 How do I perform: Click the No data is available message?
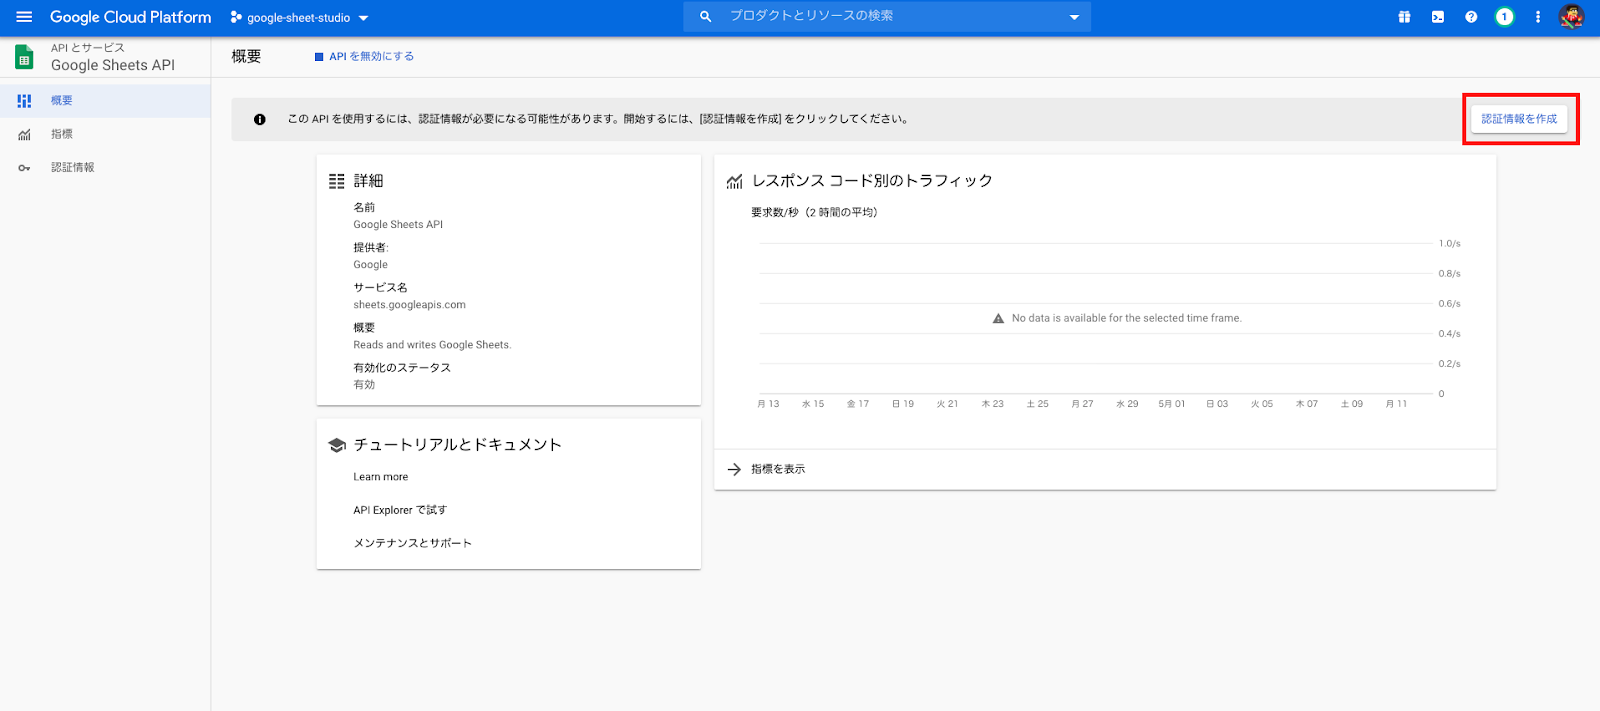pos(1127,318)
